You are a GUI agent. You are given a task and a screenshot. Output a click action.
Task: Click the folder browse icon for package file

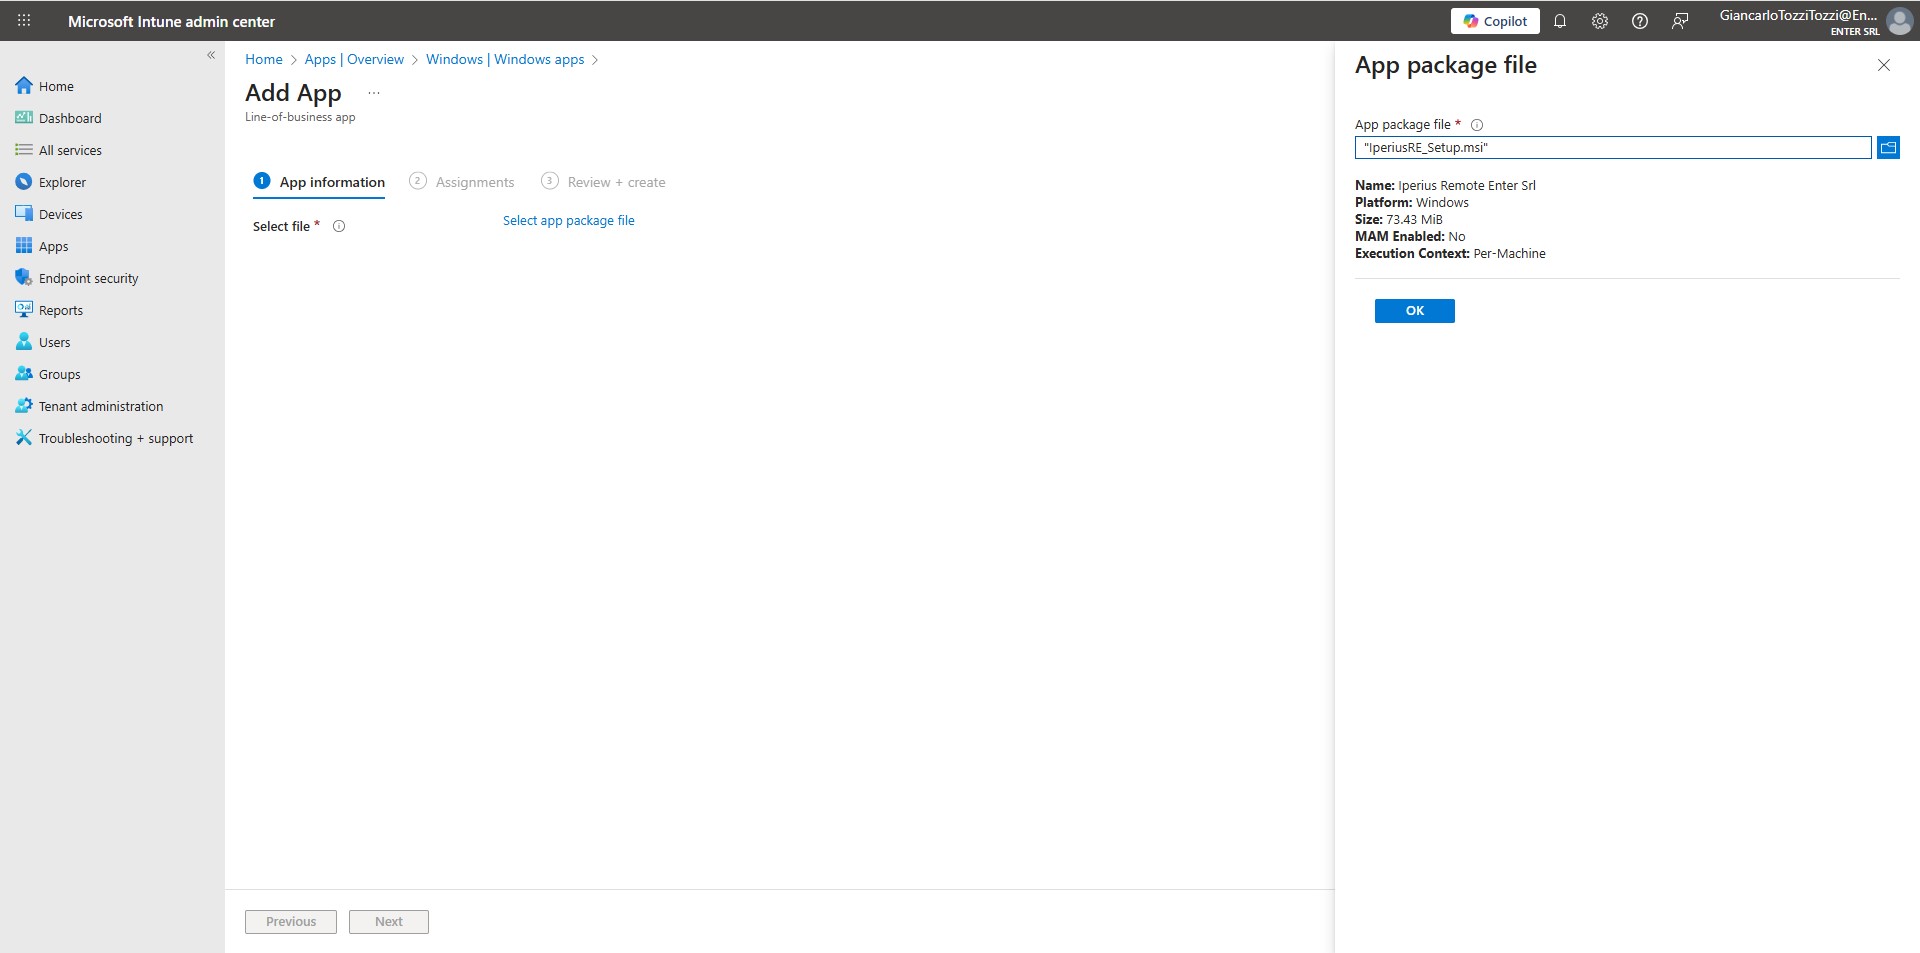pyautogui.click(x=1887, y=148)
